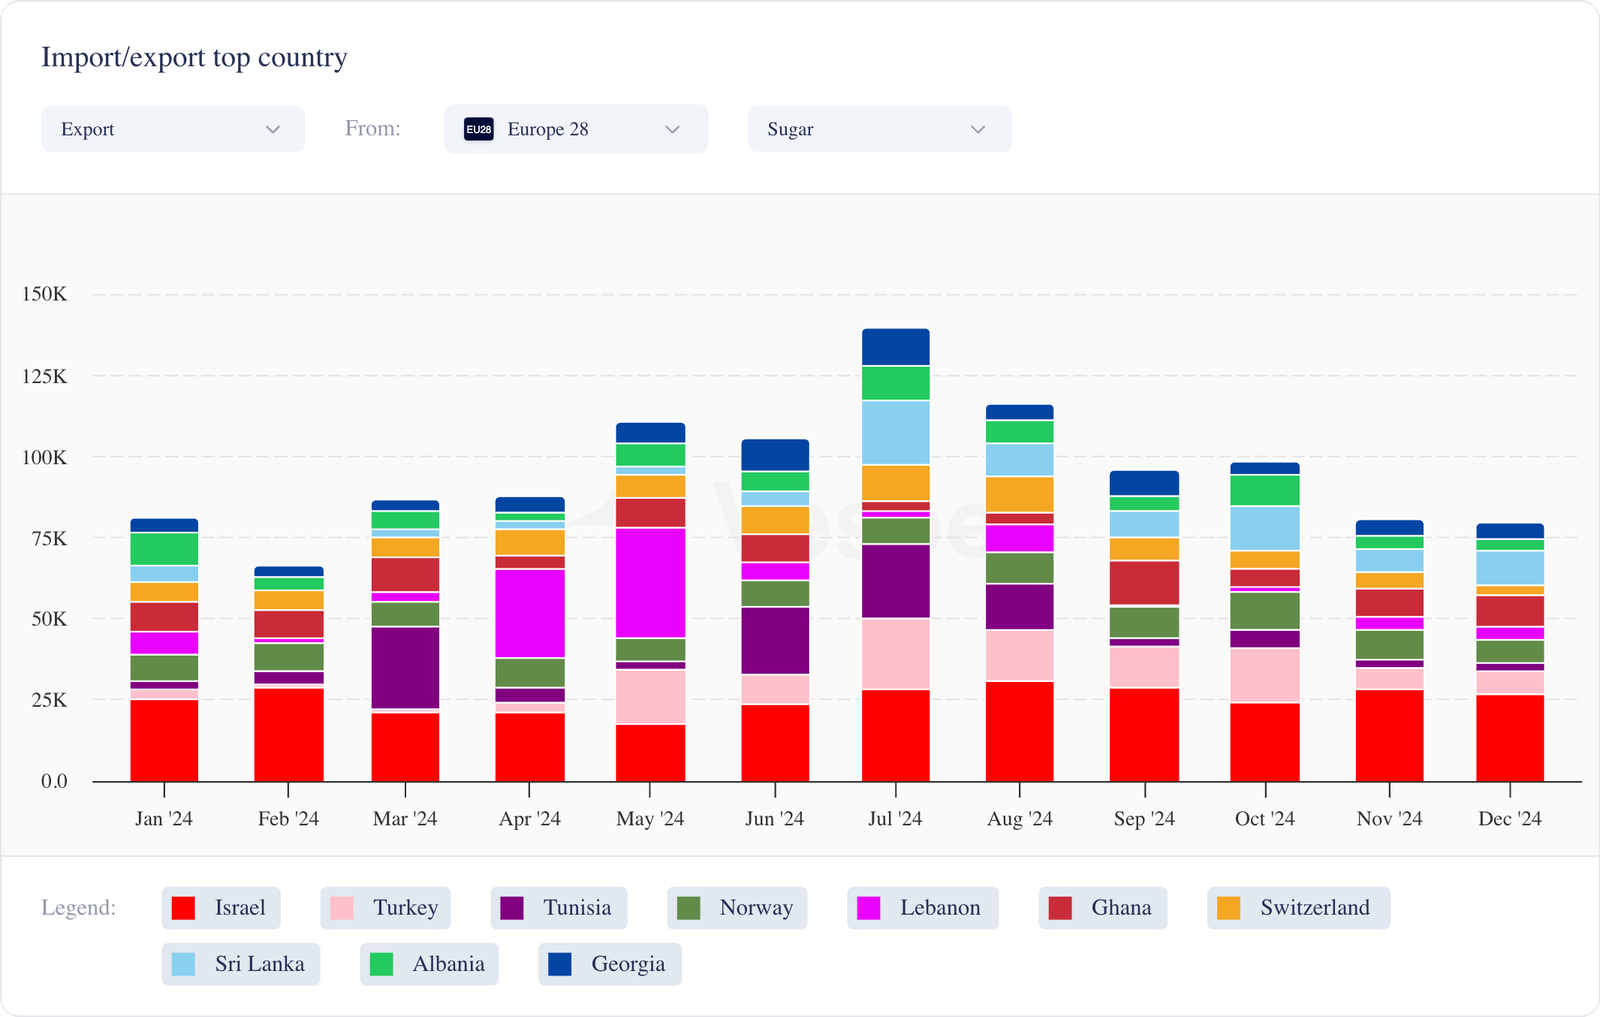Click the Lebanon segment in May '24 bar
Screen dimensions: 1600x1017
point(650,582)
